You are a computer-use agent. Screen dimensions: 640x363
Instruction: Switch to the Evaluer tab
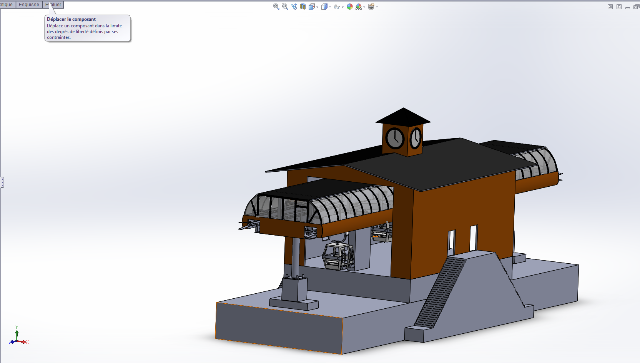pyautogui.click(x=53, y=4)
